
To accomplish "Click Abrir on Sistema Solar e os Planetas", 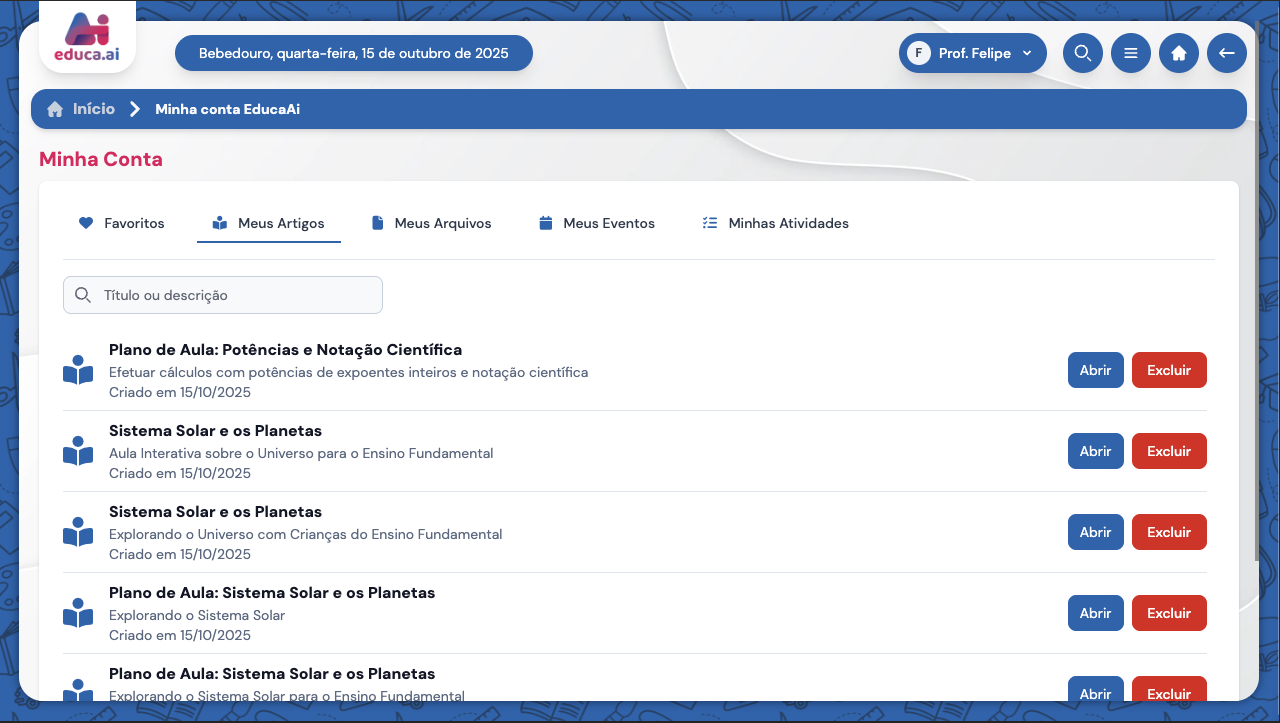I will [1095, 451].
